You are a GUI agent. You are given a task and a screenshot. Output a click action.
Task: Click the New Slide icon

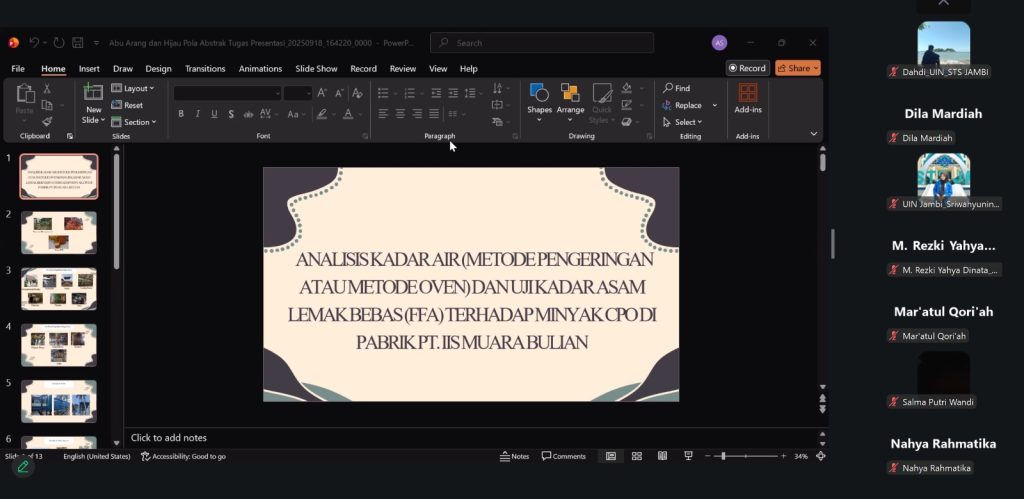pyautogui.click(x=93, y=94)
